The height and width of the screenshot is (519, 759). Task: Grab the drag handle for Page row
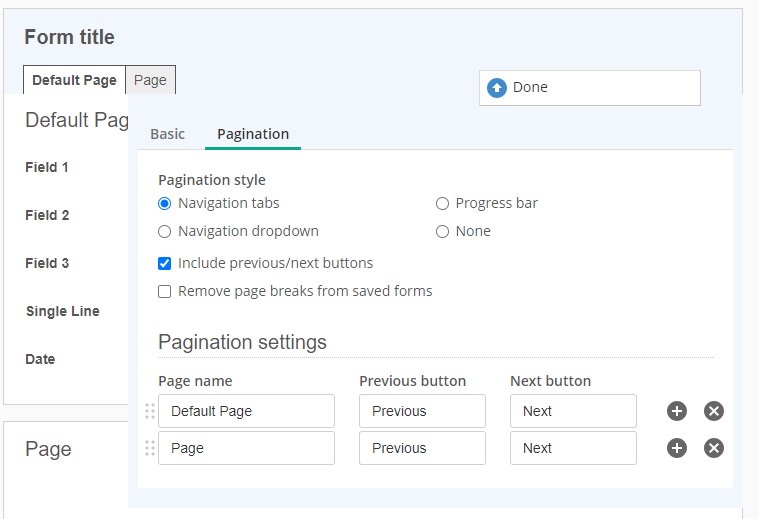click(150, 448)
